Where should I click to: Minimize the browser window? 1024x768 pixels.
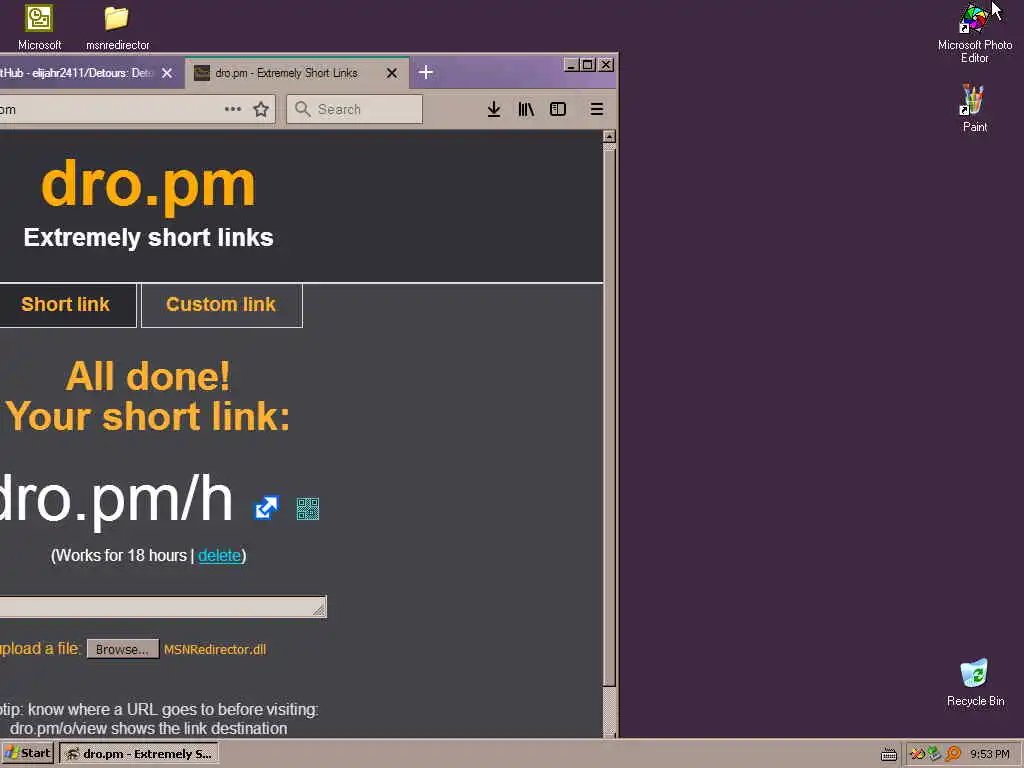(x=571, y=65)
